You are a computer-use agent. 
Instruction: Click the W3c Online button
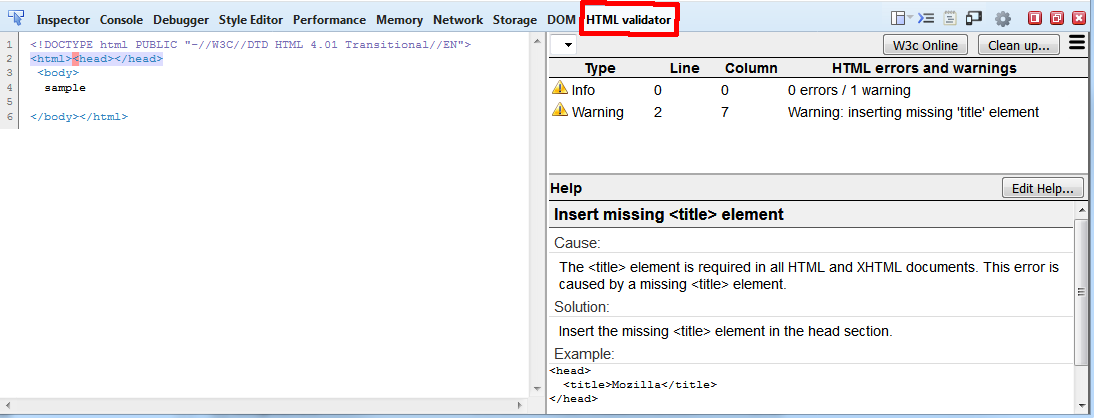(x=925, y=45)
